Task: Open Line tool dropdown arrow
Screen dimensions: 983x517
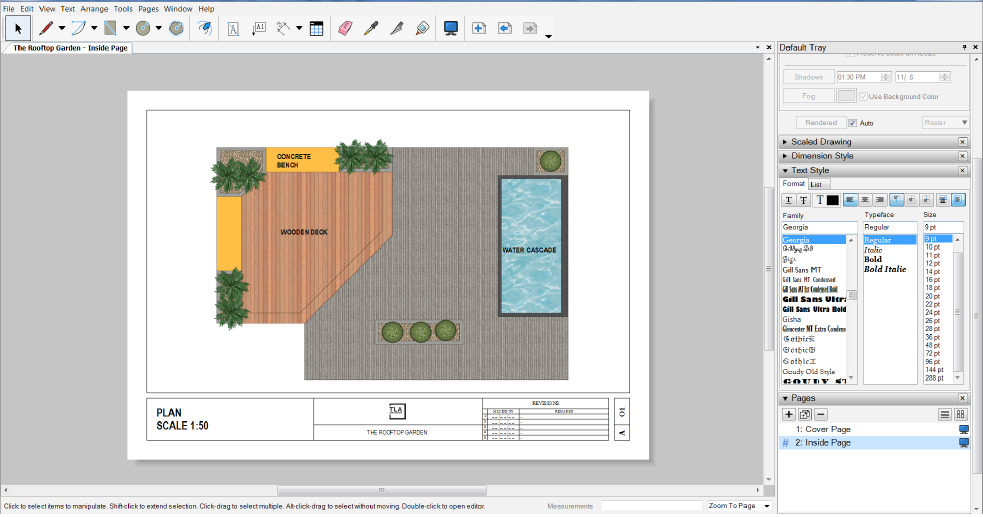Action: pyautogui.click(x=61, y=28)
